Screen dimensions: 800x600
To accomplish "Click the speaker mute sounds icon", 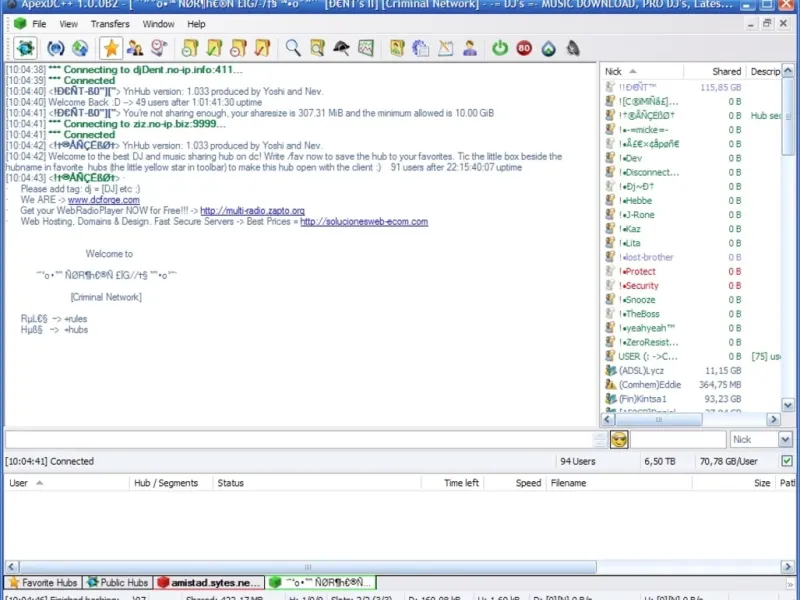I will click(573, 48).
